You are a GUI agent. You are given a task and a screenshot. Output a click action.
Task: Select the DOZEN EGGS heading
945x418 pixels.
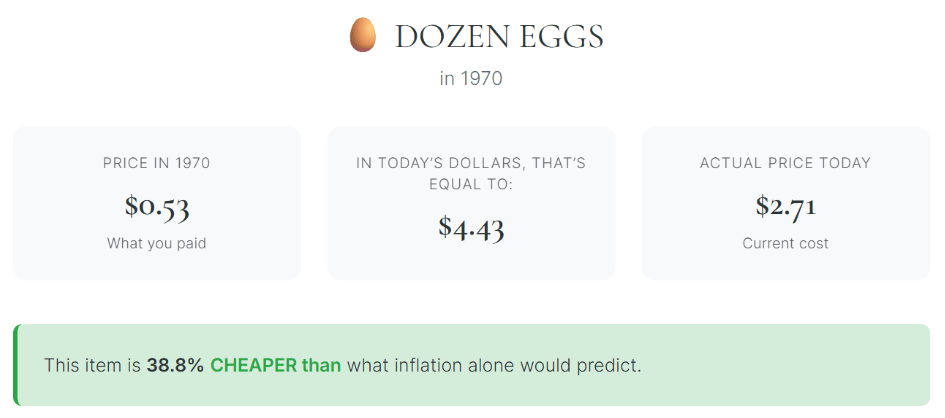[x=499, y=37]
